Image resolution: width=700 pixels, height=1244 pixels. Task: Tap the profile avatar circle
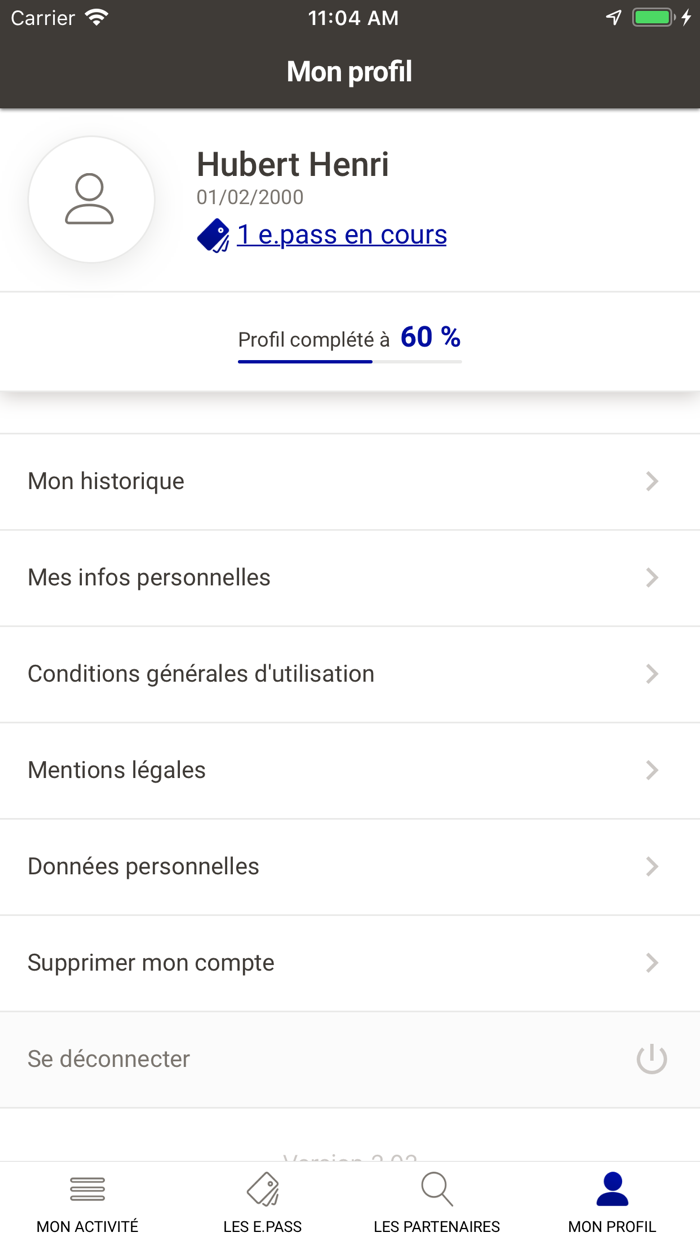[x=91, y=199]
